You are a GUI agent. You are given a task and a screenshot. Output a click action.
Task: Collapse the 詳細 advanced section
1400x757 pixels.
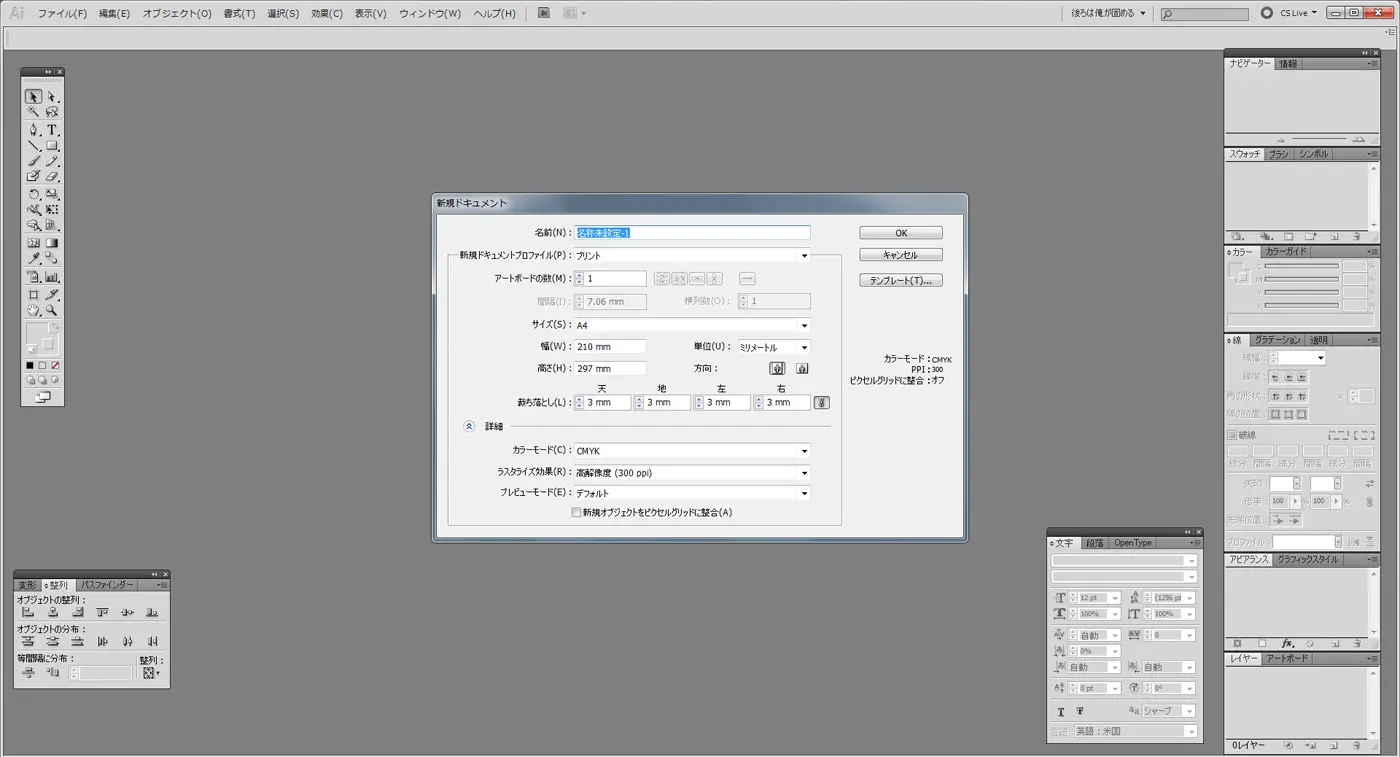(469, 426)
